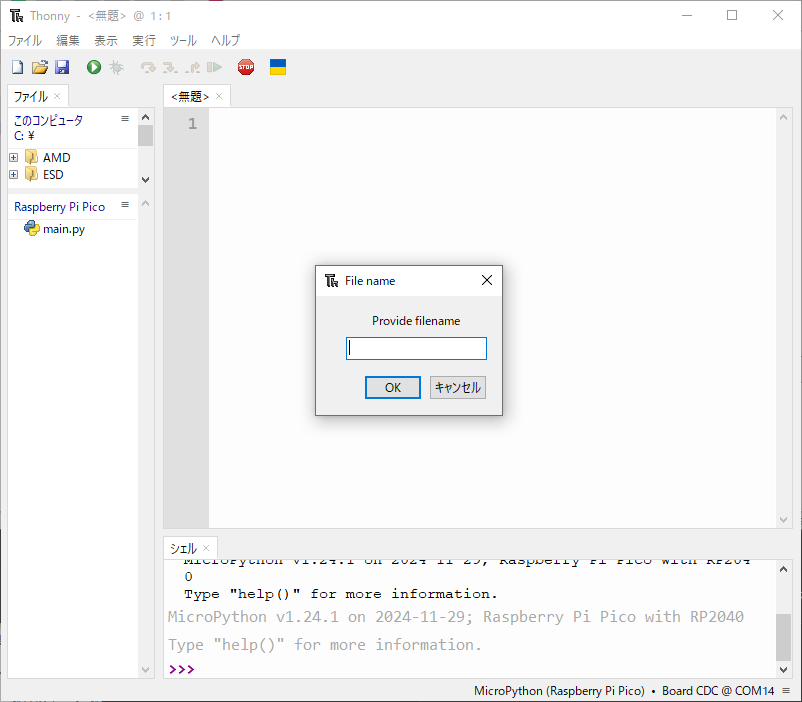802x702 pixels.
Task: Click the Step Out toolbar icon
Action: click(x=192, y=67)
